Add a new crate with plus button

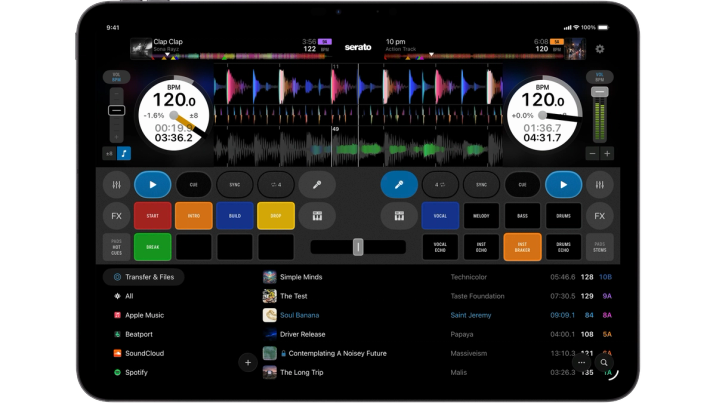pyautogui.click(x=248, y=363)
